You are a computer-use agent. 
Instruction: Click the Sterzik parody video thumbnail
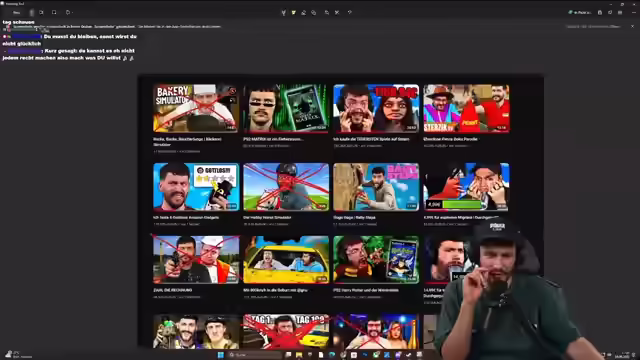coord(466,108)
